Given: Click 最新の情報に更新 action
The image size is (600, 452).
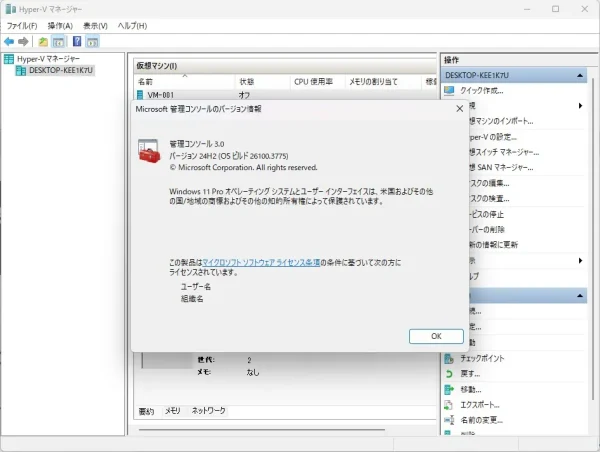Looking at the screenshot, I should (494, 245).
